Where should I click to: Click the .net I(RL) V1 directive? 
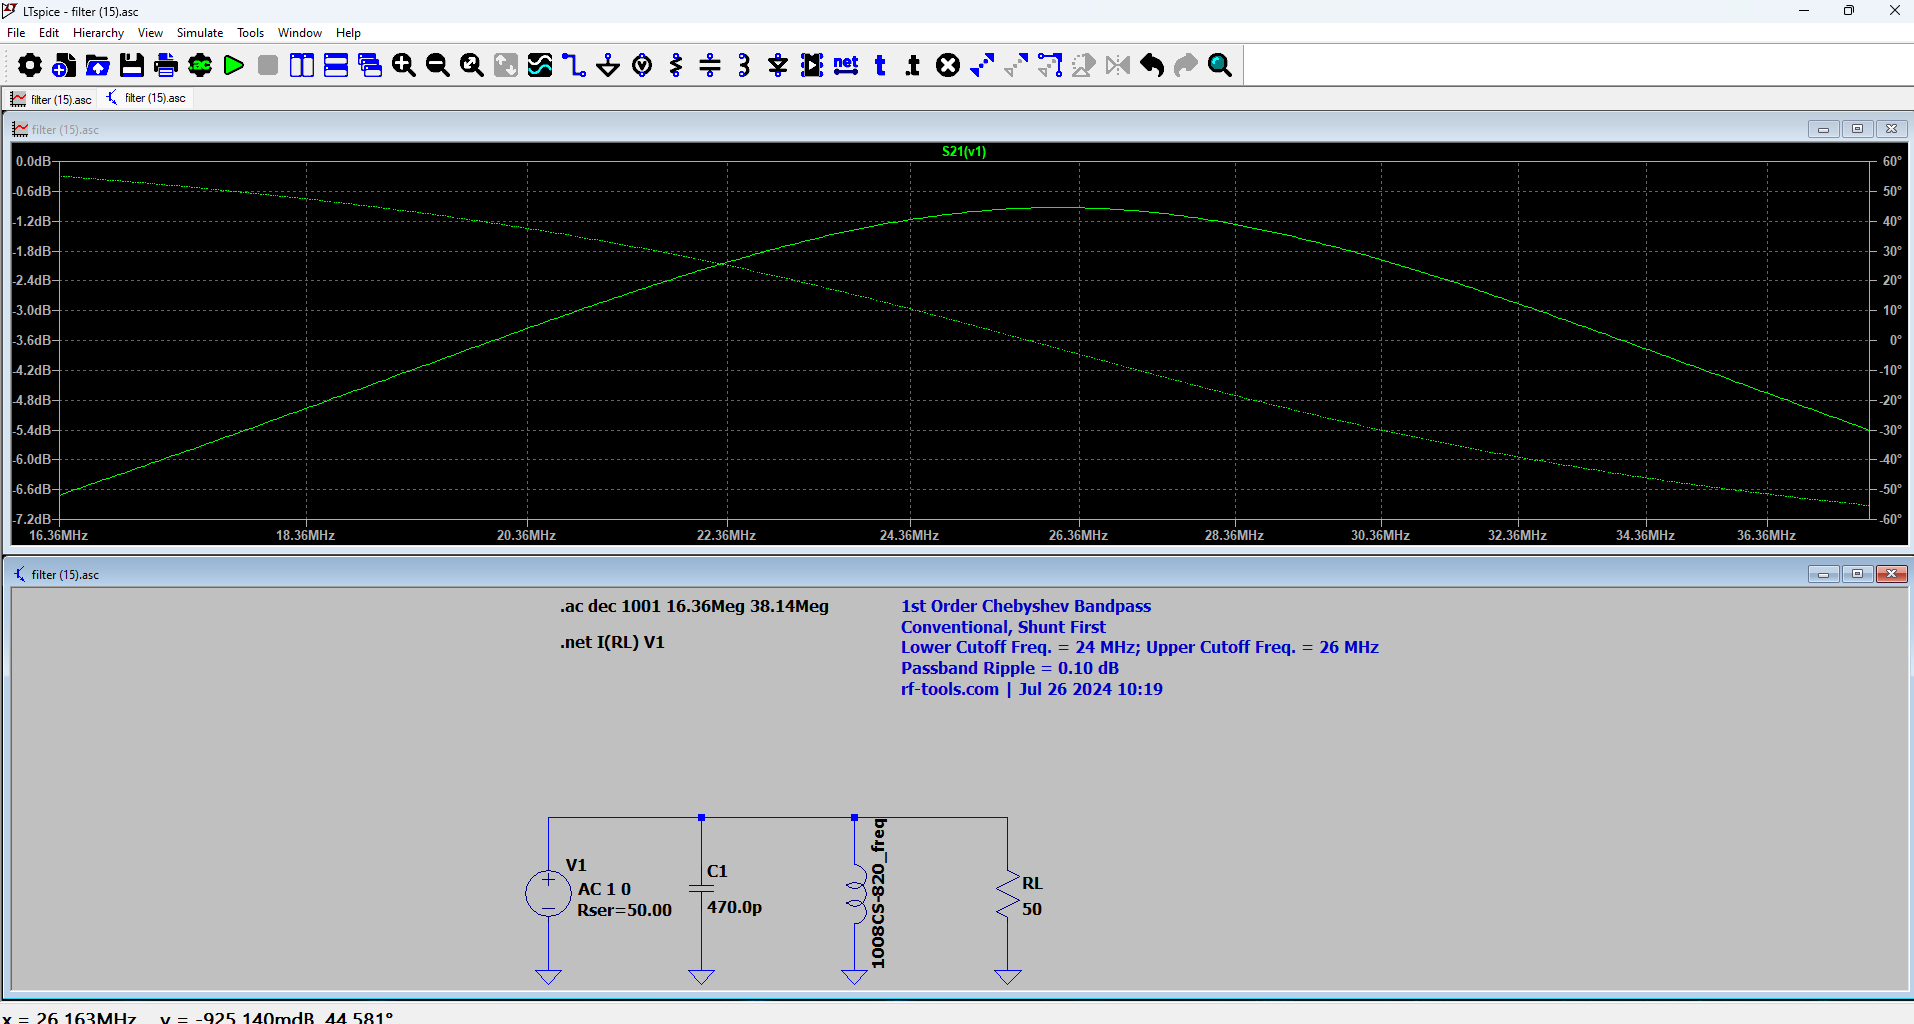click(x=612, y=642)
